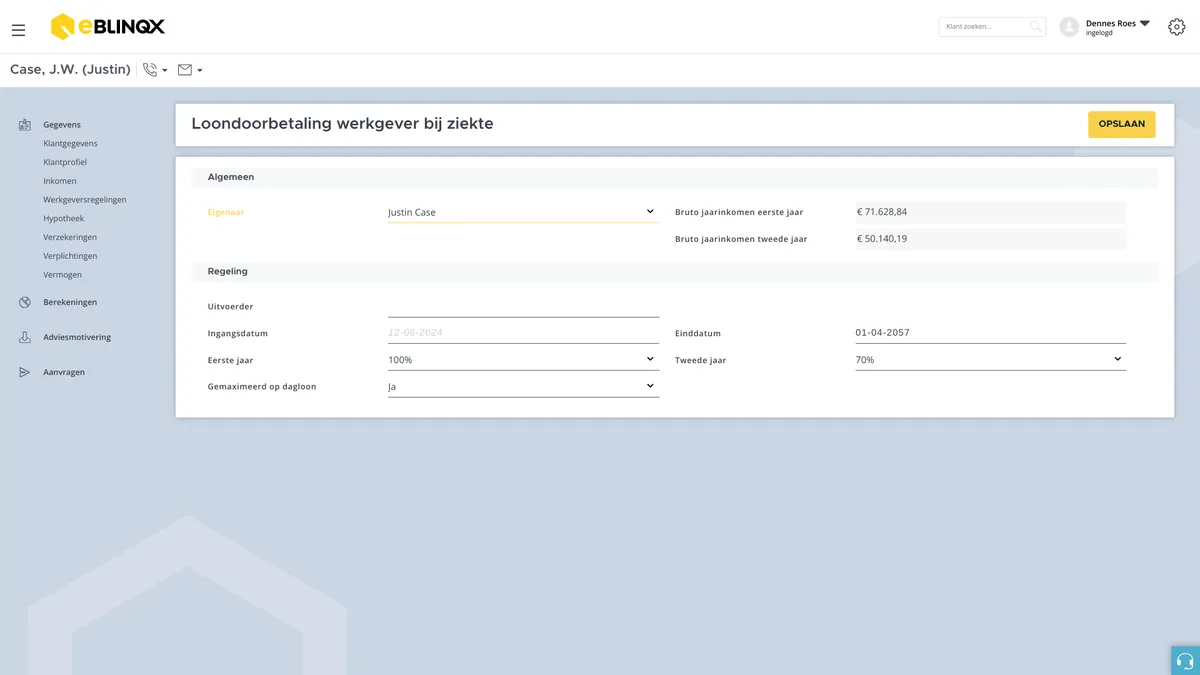Click the Adviesmotivering icon
The image size is (1200, 675).
pyautogui.click(x=25, y=337)
